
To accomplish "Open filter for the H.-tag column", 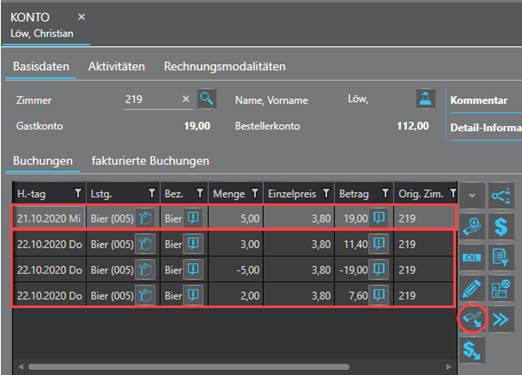I will 78,193.
